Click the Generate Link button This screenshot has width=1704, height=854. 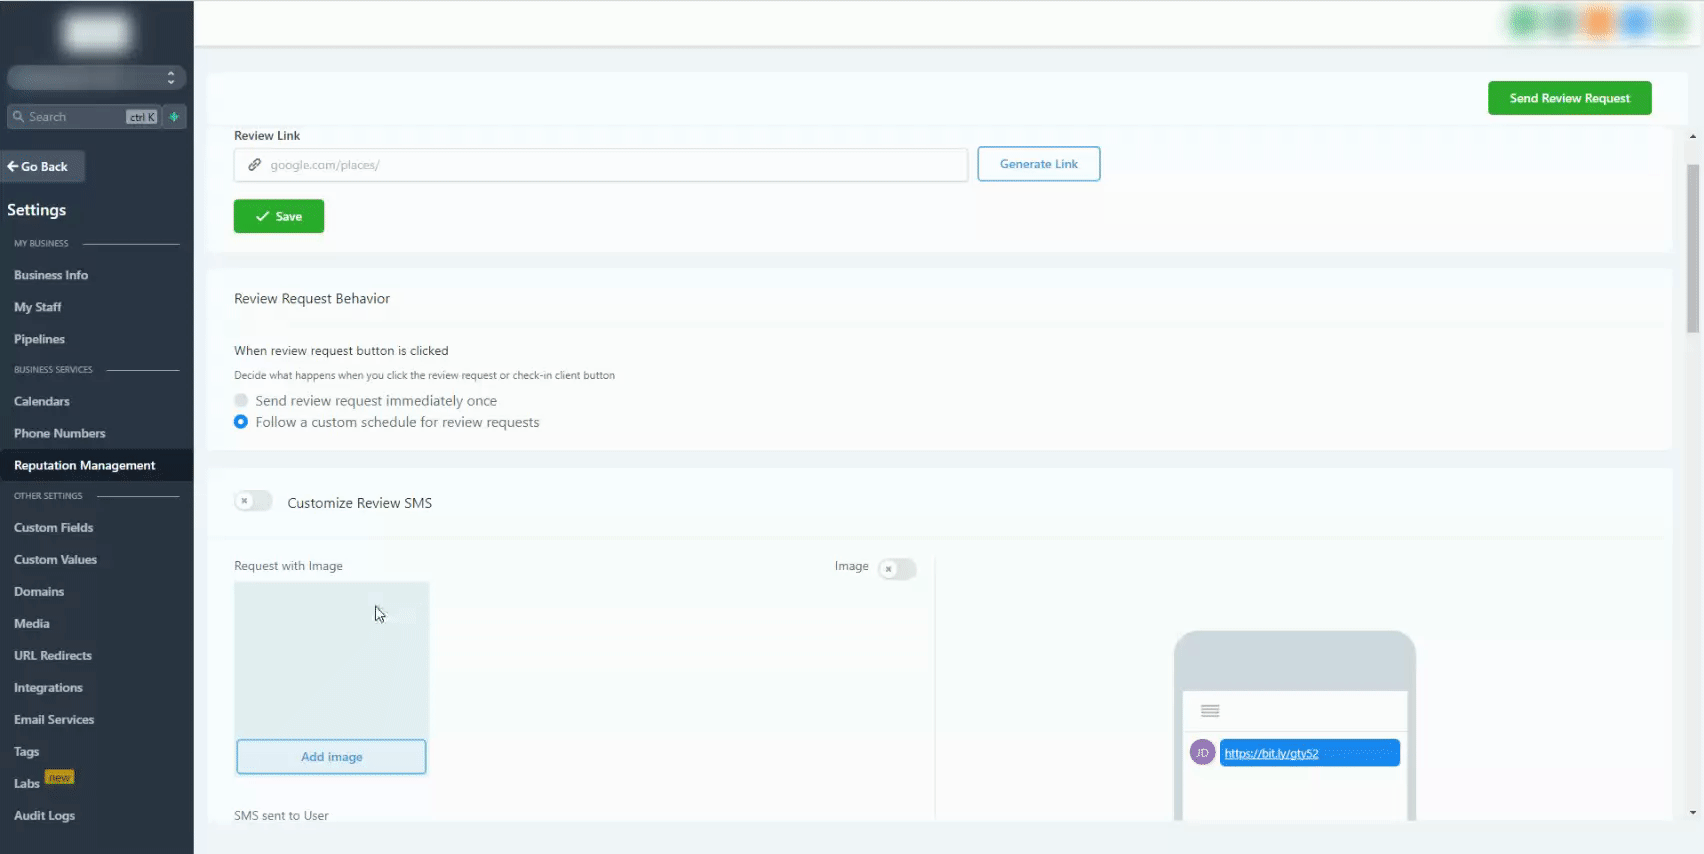tap(1039, 164)
